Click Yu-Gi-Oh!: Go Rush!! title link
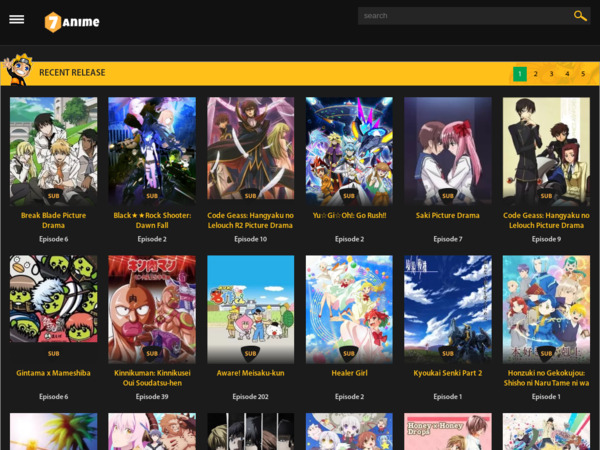Viewport: 600px width, 450px height. point(349,215)
